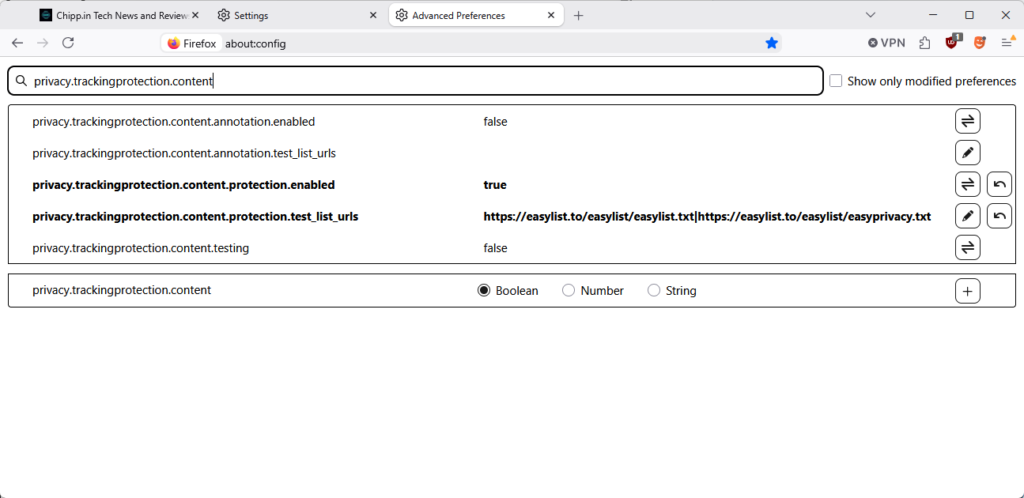Reset protection.enabled preference with the undo arrow
Screen dimensions: 1024x498
999,184
